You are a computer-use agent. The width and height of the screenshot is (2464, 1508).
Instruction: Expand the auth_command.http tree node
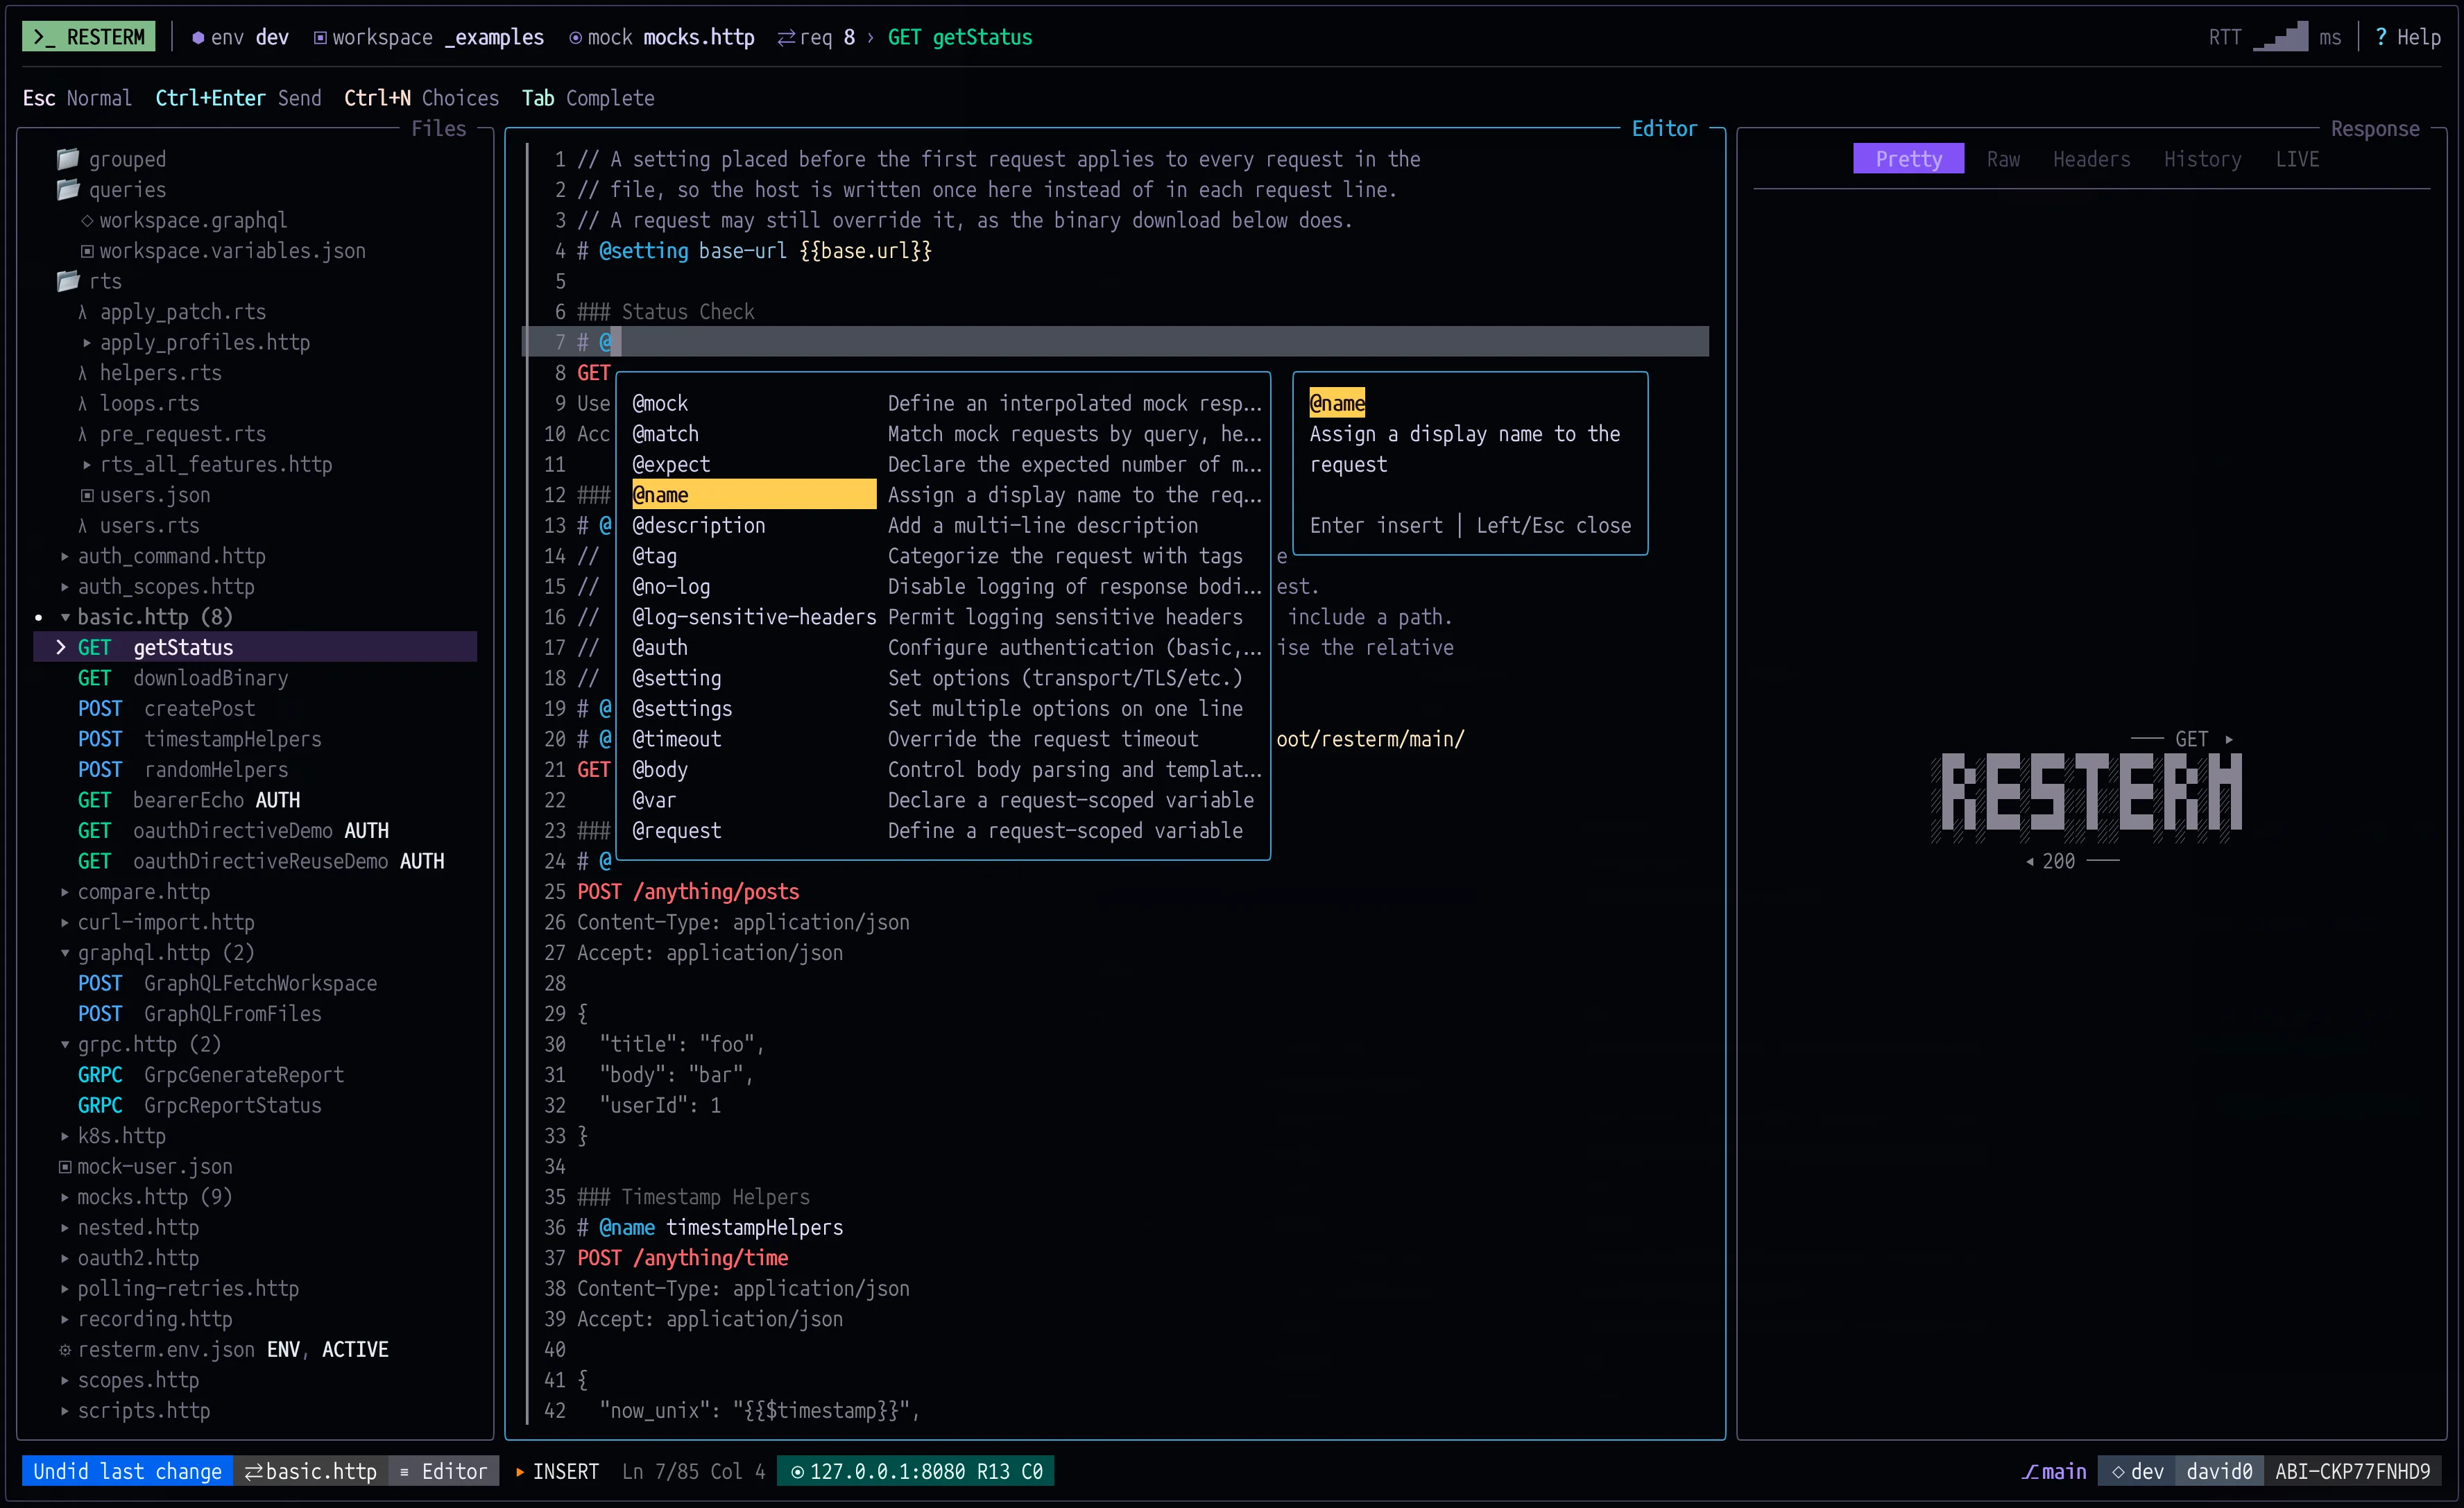(65, 556)
